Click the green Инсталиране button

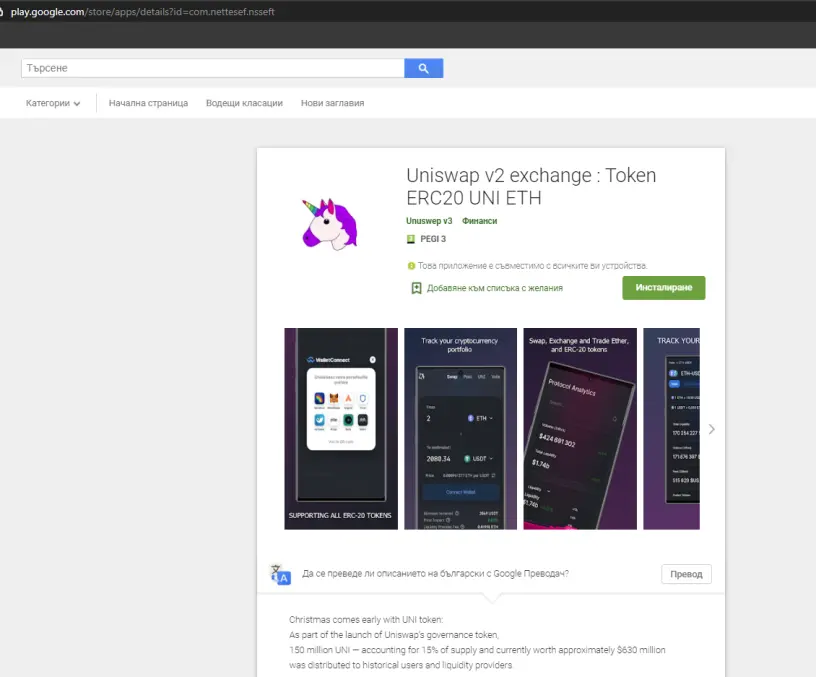664,288
